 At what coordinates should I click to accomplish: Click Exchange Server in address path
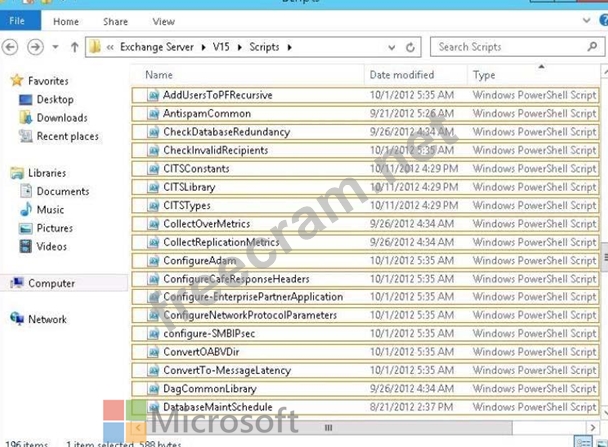coord(157,47)
